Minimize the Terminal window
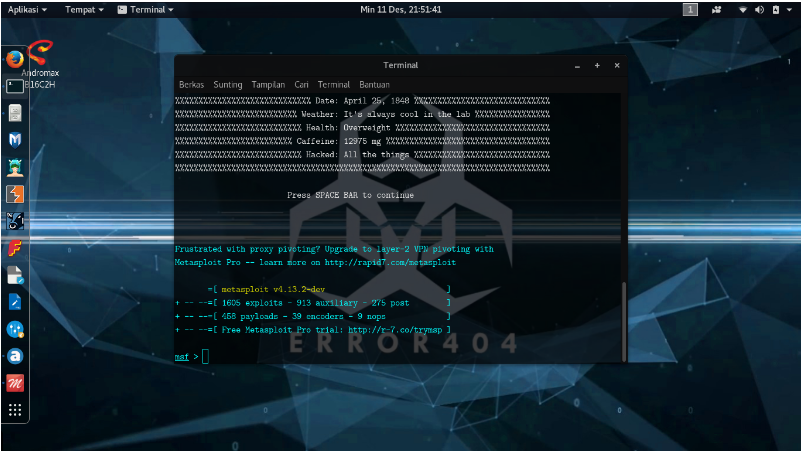This screenshot has width=802, height=451. point(577,65)
